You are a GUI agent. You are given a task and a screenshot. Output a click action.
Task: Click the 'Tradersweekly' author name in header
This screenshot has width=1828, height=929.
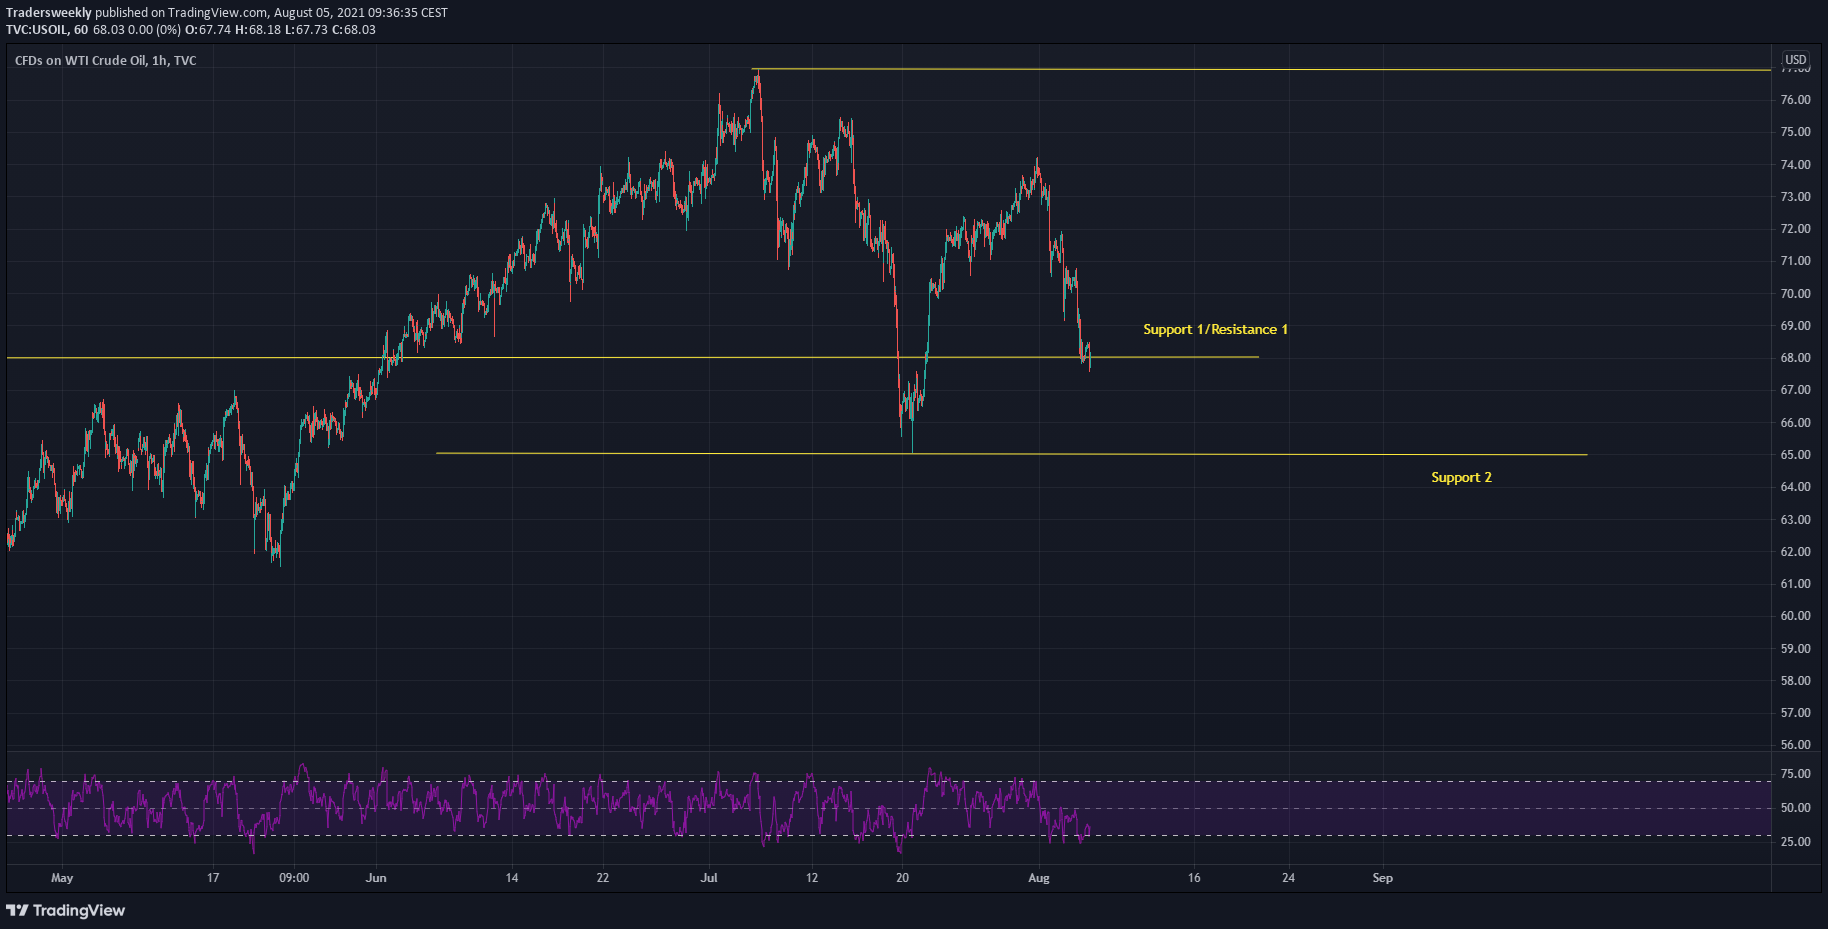pos(49,13)
